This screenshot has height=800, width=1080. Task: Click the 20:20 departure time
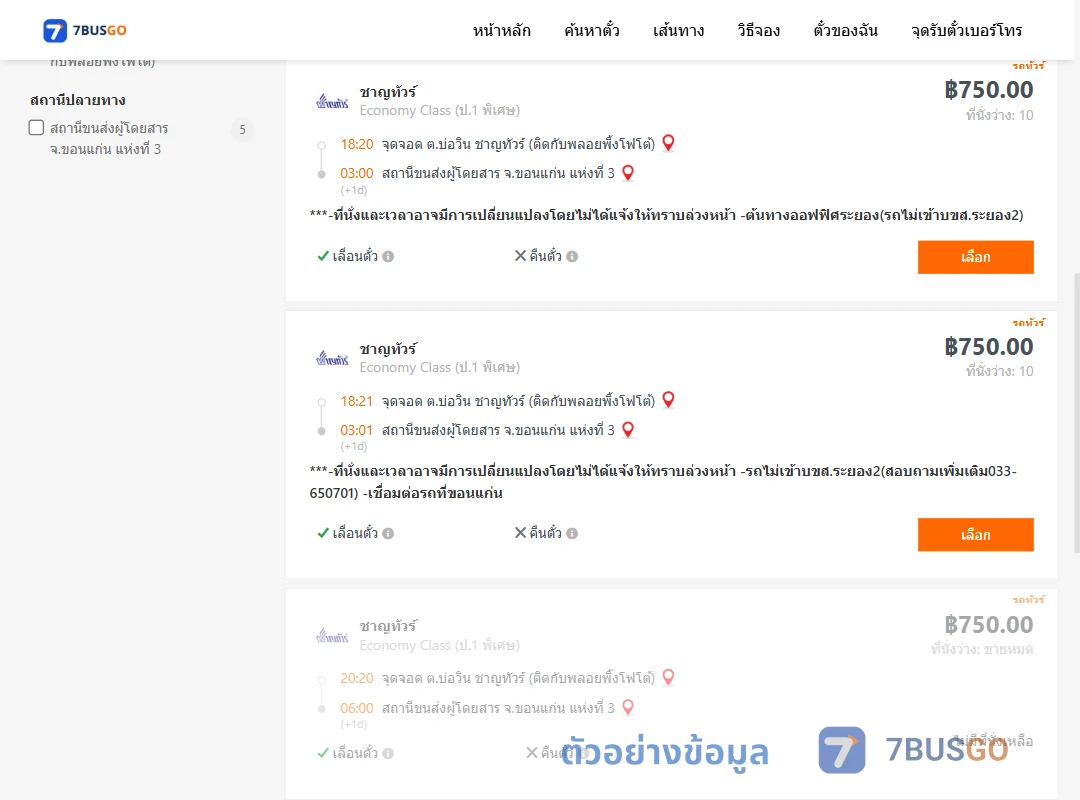(x=357, y=678)
